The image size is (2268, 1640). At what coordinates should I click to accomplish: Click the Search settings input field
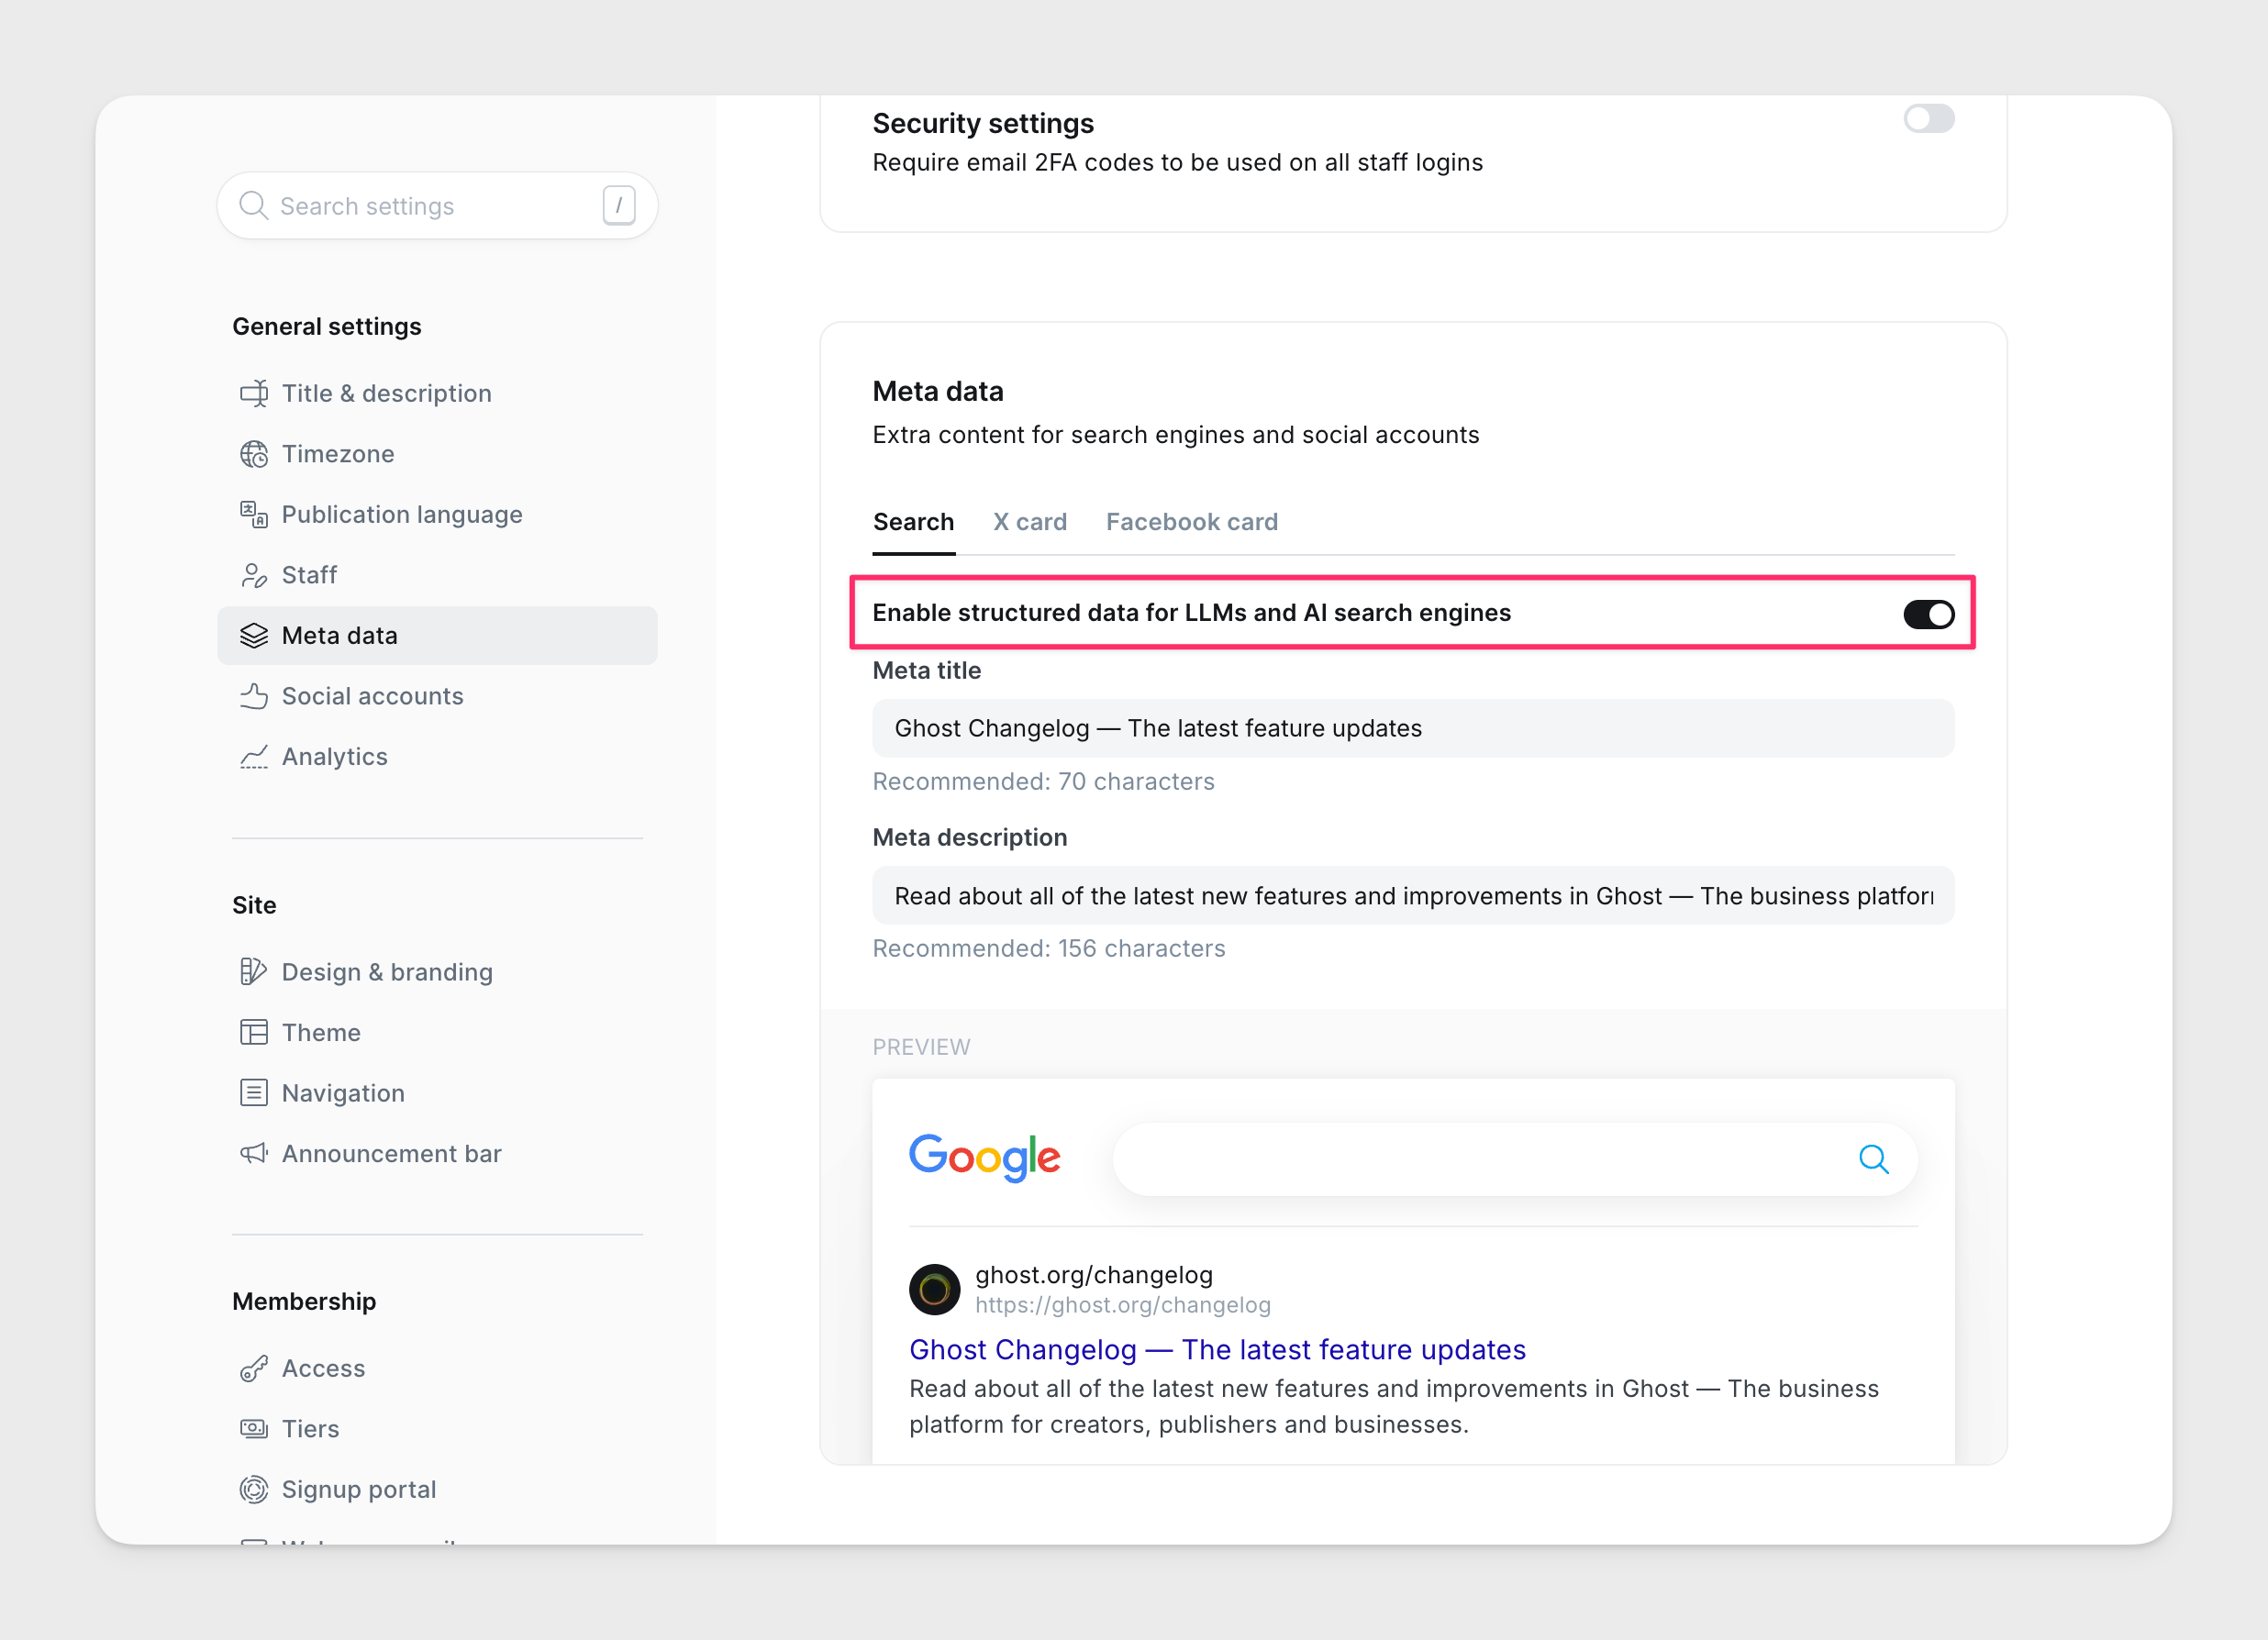[437, 206]
